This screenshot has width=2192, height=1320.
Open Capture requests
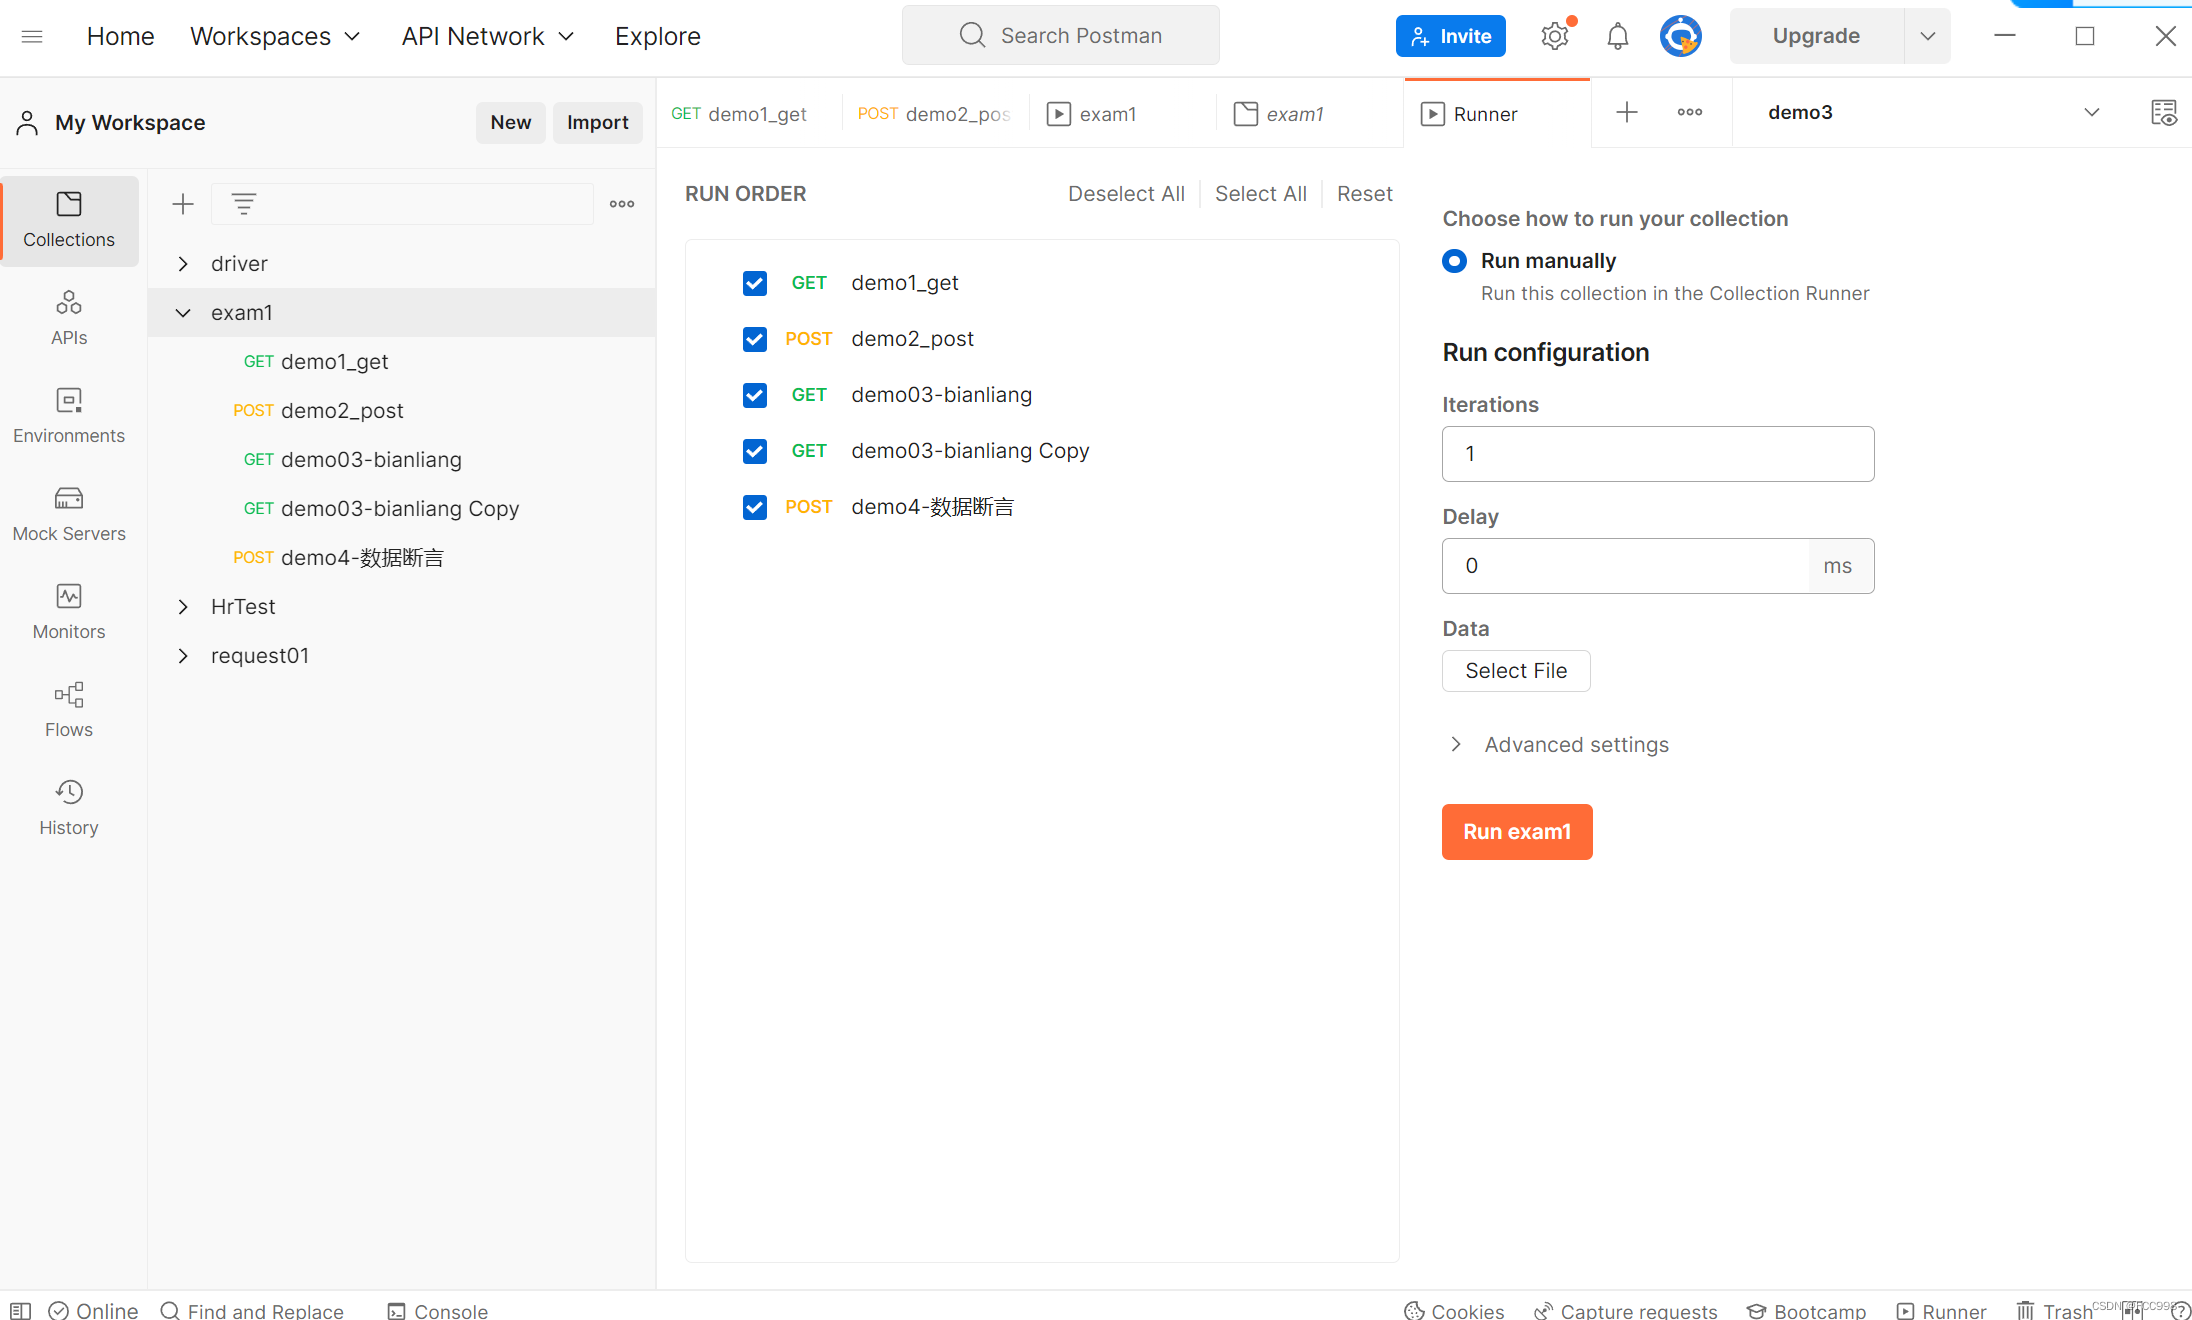click(1626, 1310)
